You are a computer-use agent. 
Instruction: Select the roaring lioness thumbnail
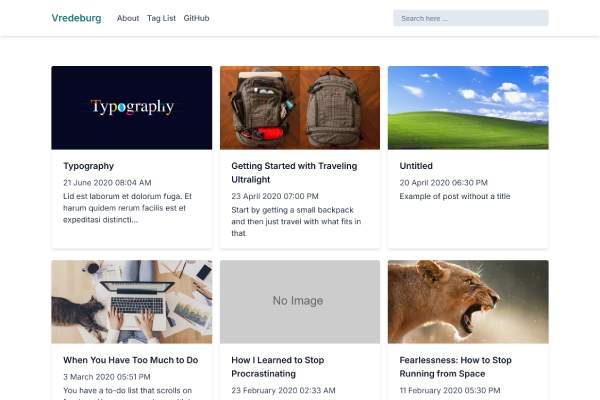468,302
